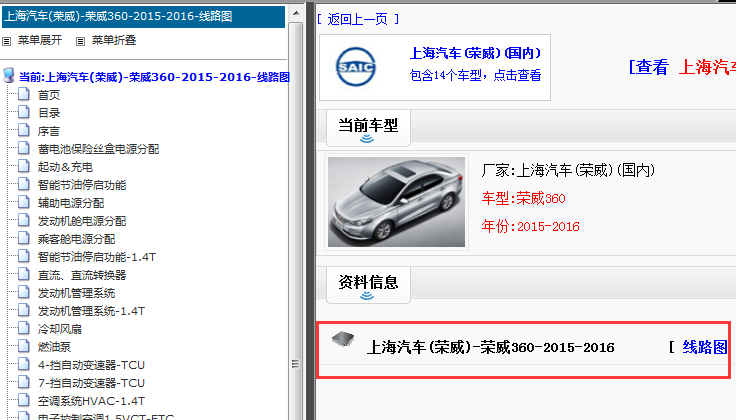Viewport: 736px width, 420px height.
Task: Open 发动机管理系统 diagram
Action: click(77, 293)
